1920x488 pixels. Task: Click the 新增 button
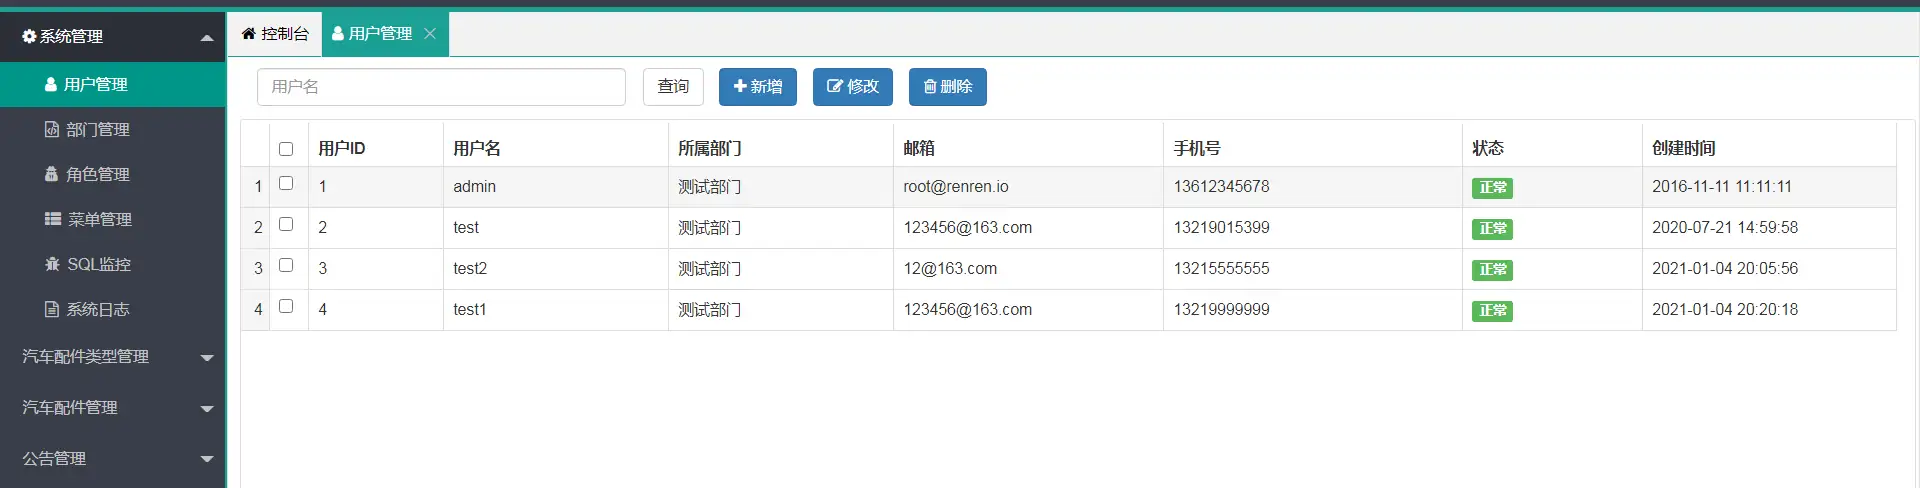[x=758, y=86]
